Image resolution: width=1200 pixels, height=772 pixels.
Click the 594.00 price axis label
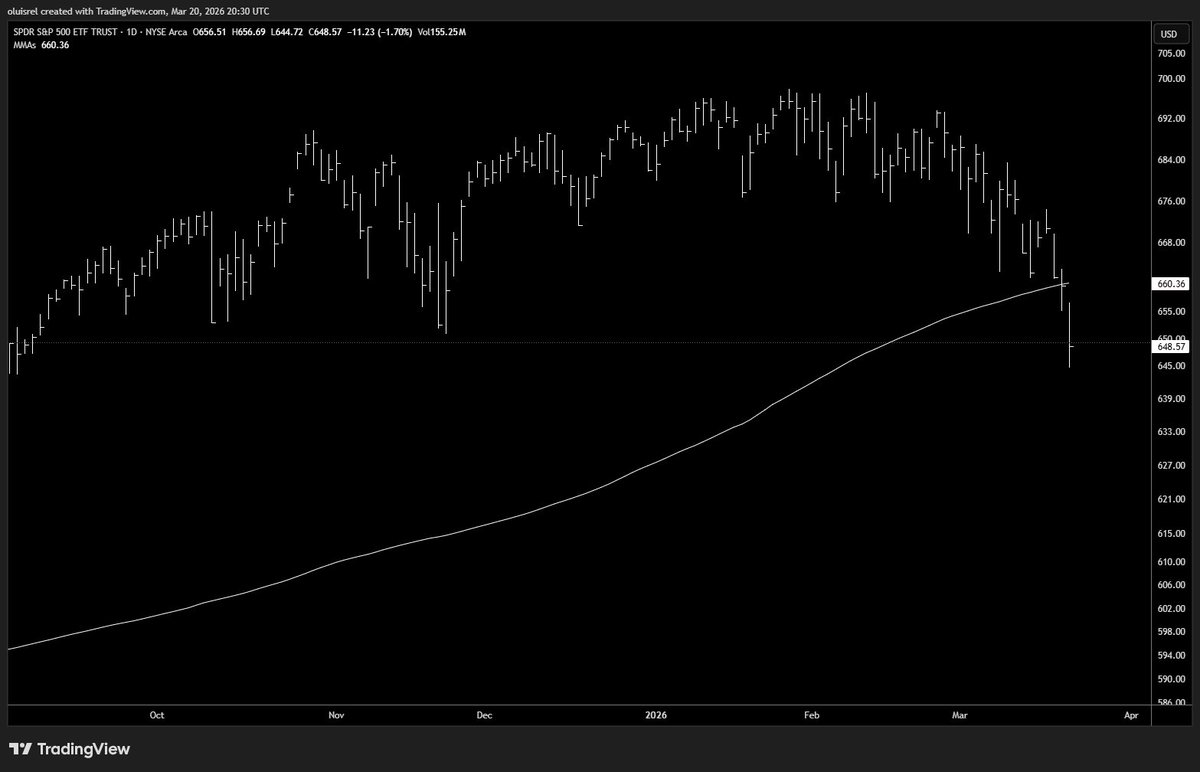[1170, 656]
